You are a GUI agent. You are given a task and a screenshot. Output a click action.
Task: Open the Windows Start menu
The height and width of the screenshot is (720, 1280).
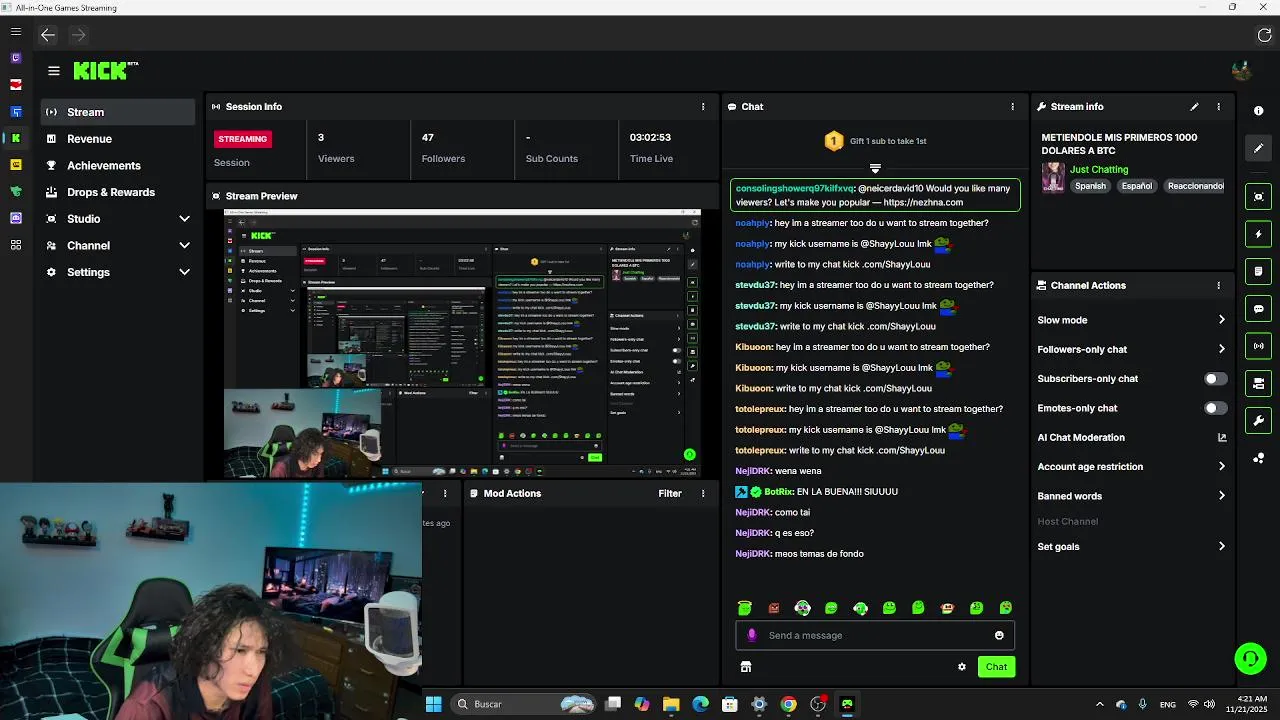point(433,704)
